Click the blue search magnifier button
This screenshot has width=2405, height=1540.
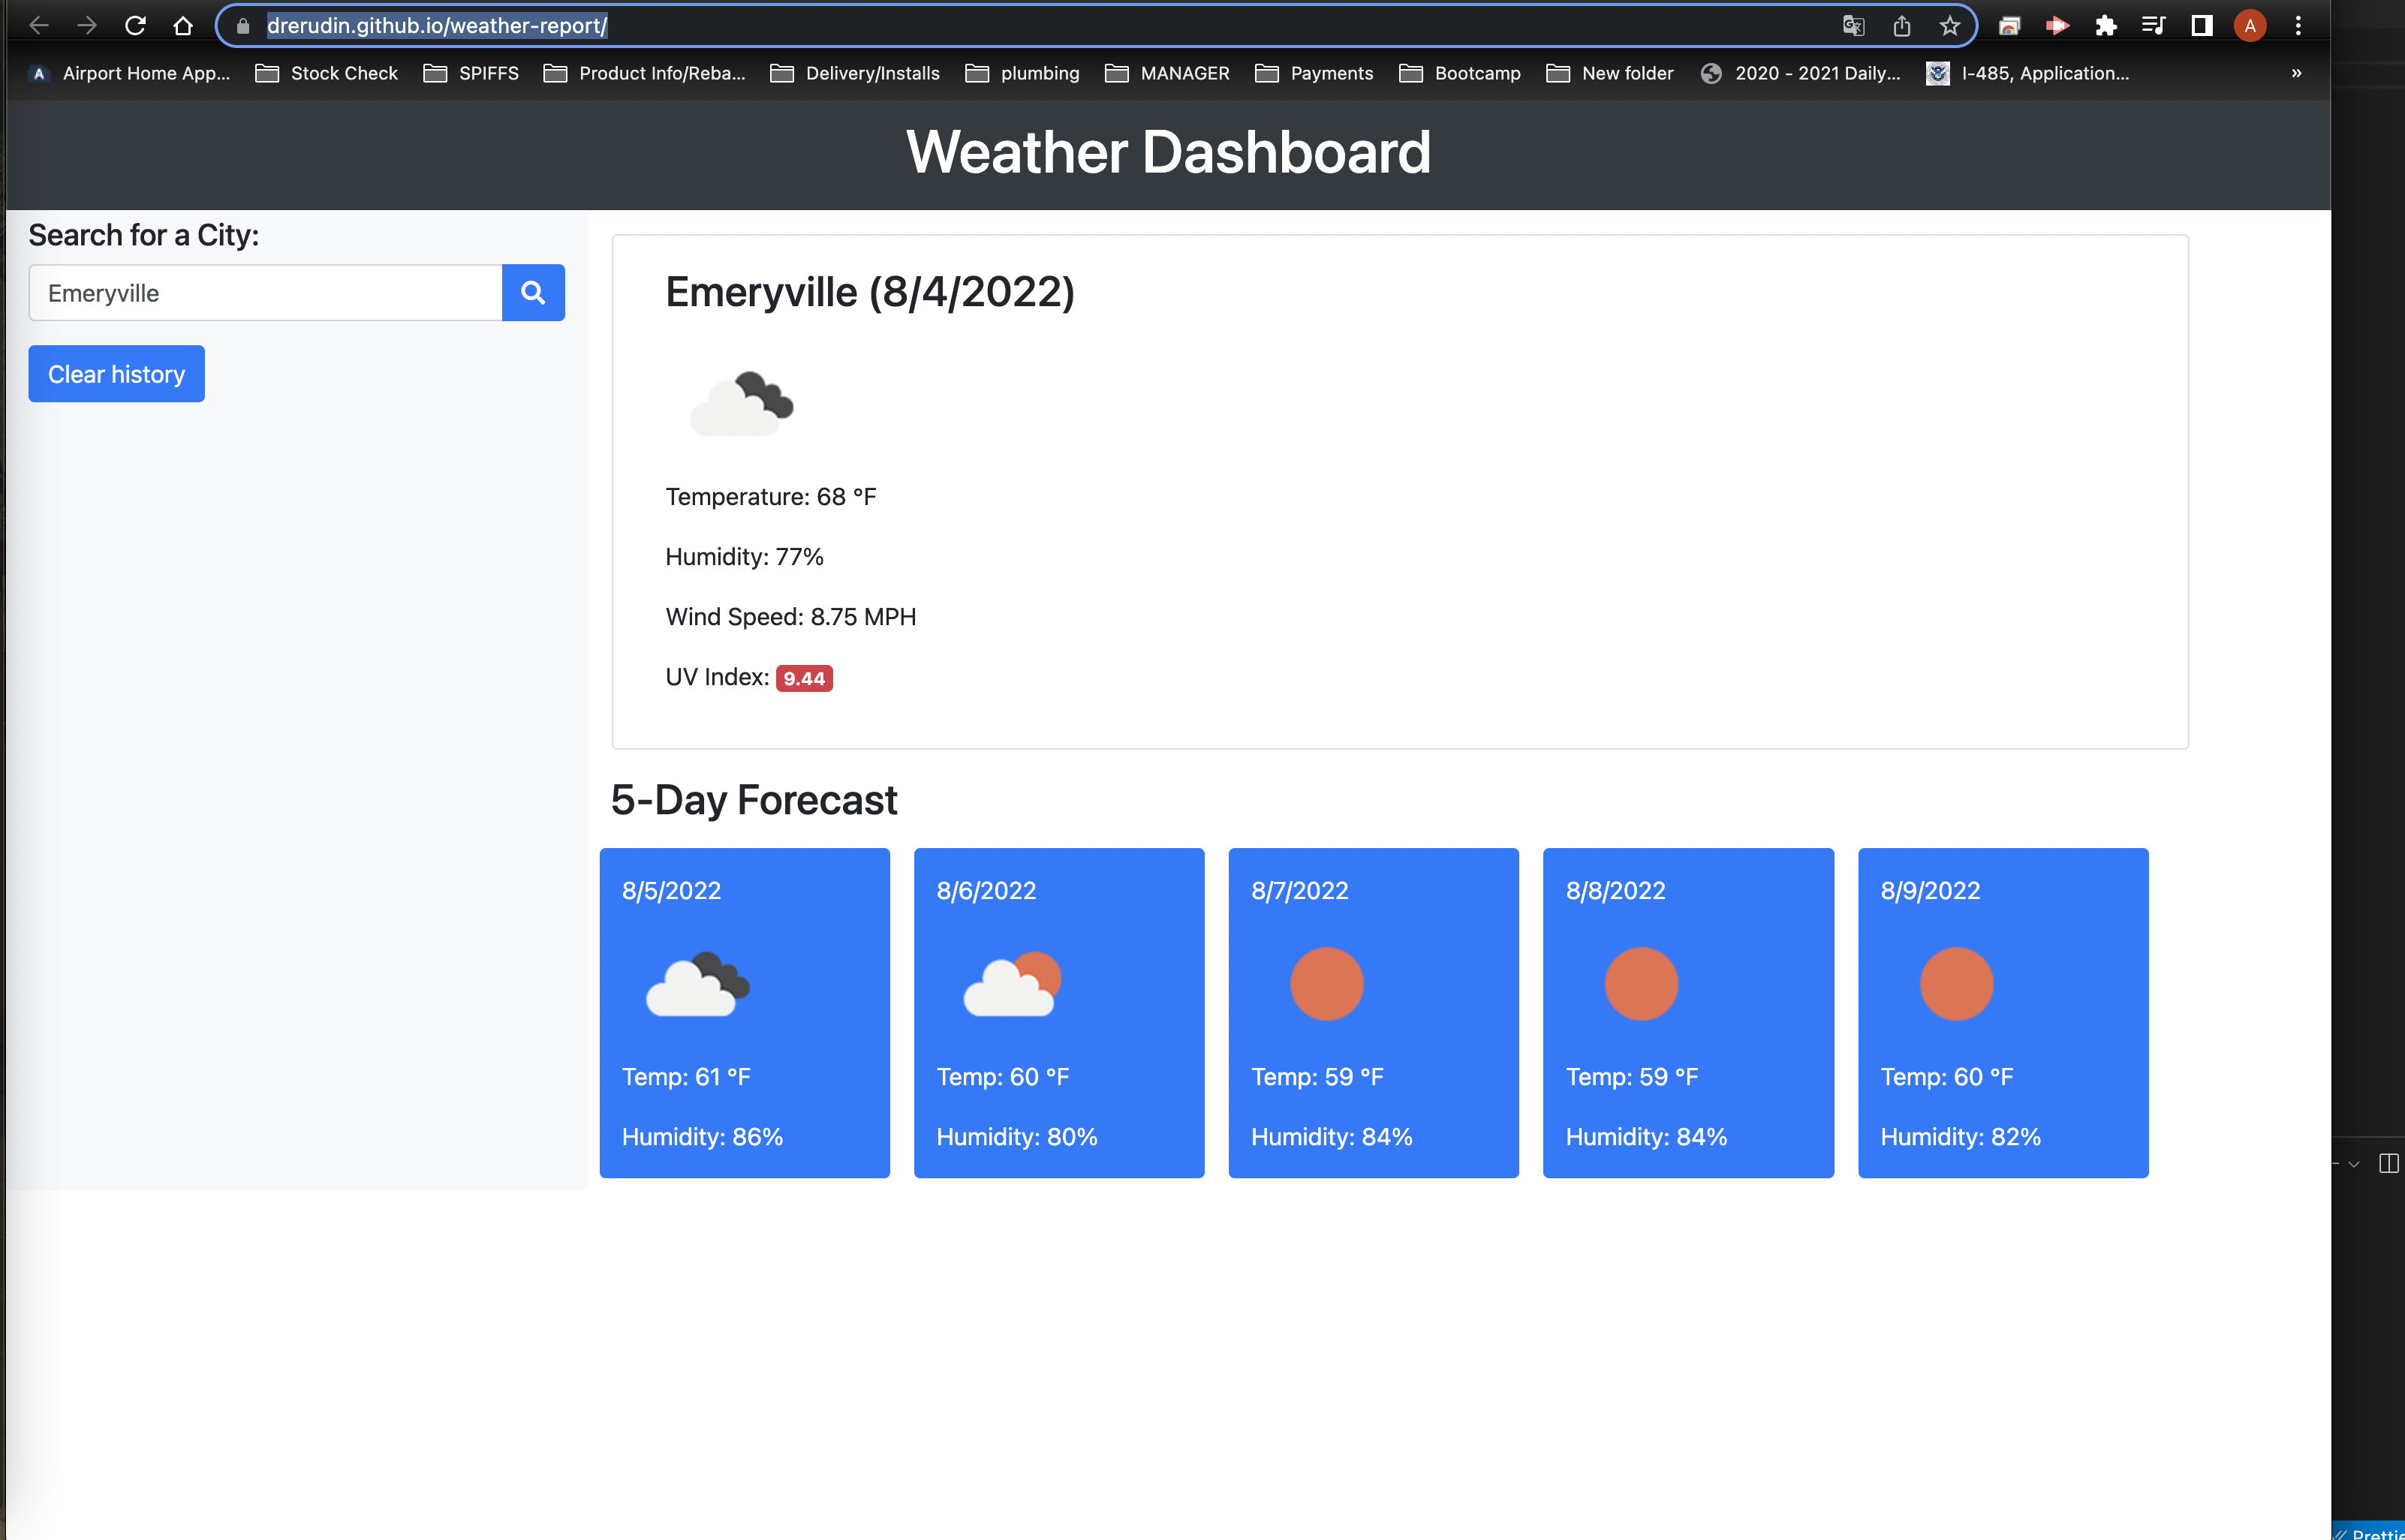coord(533,293)
